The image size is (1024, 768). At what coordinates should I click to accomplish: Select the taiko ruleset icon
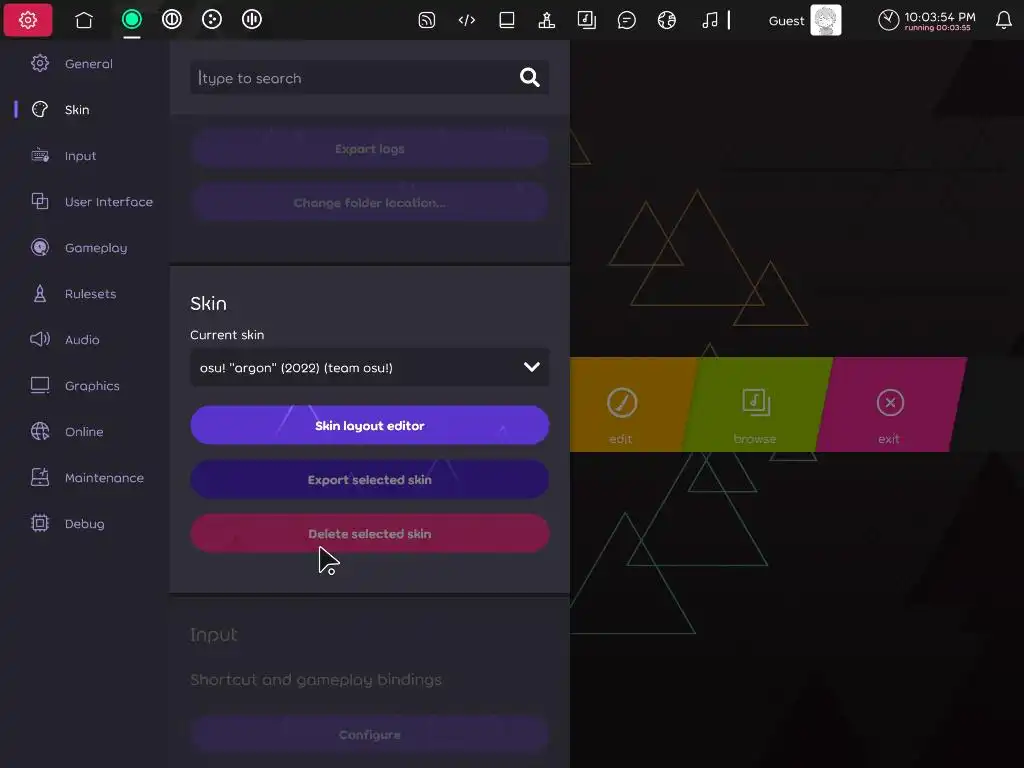(x=172, y=20)
